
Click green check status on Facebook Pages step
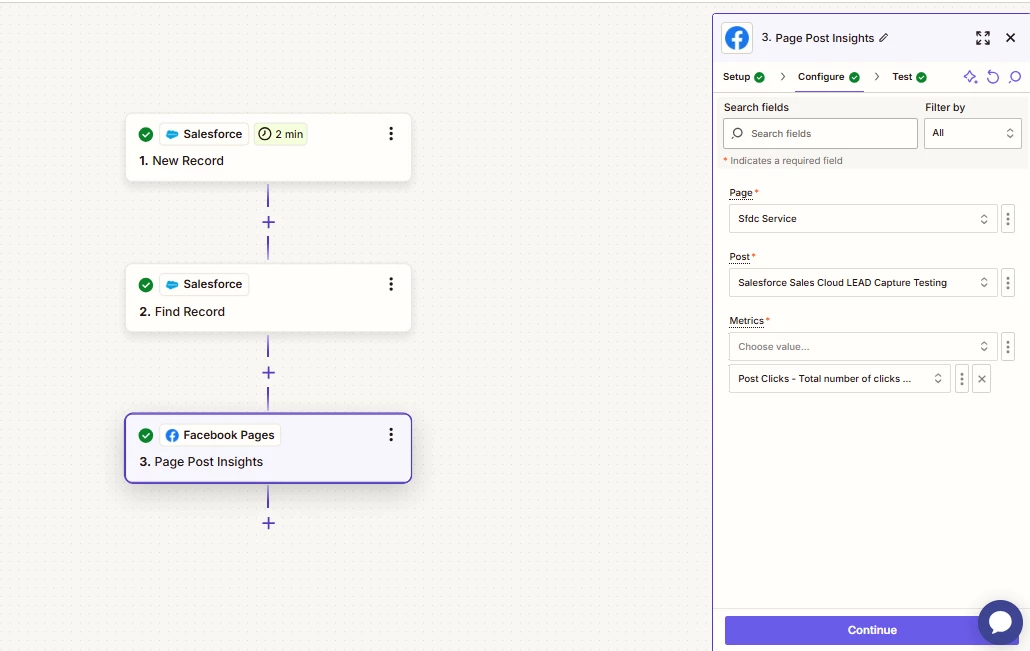click(x=146, y=436)
